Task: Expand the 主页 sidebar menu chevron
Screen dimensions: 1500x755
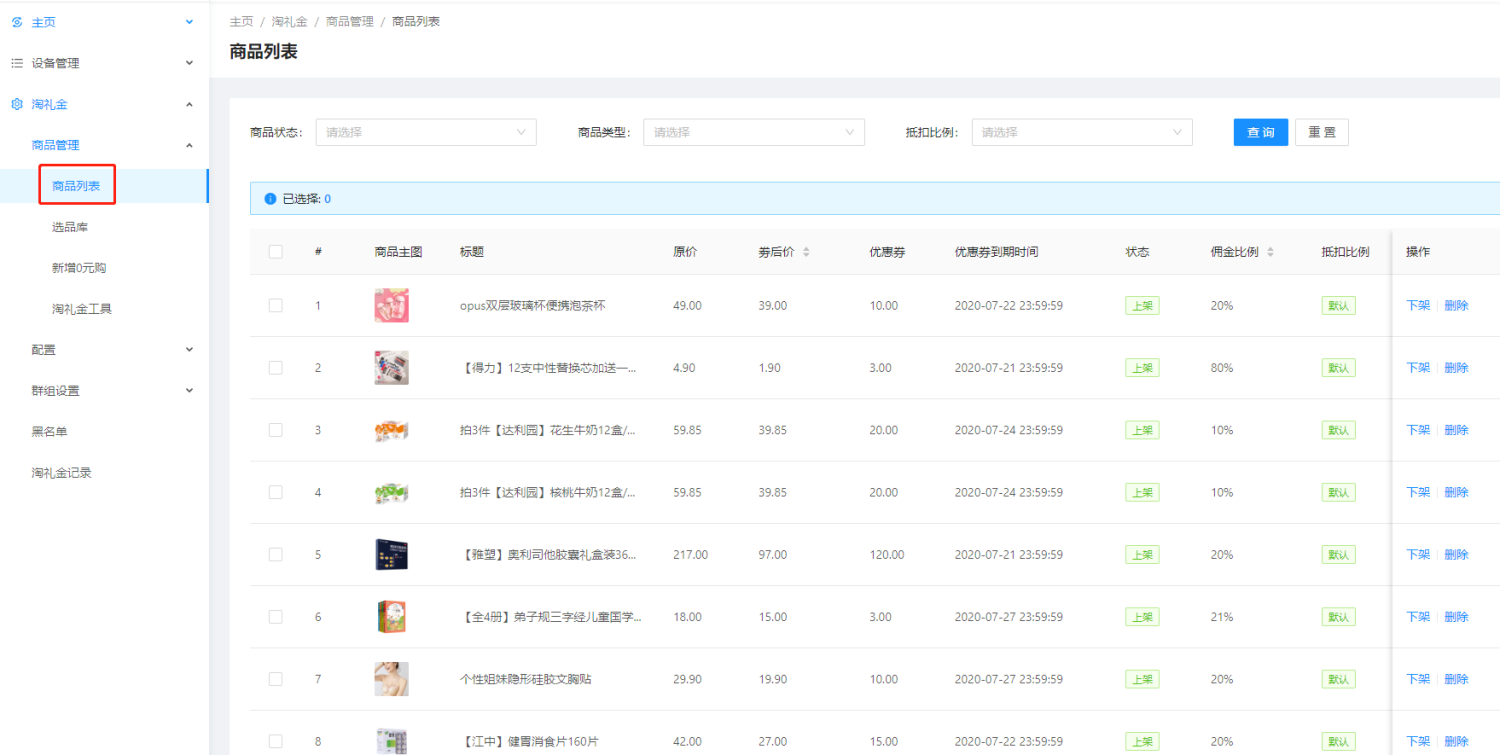Action: [189, 22]
